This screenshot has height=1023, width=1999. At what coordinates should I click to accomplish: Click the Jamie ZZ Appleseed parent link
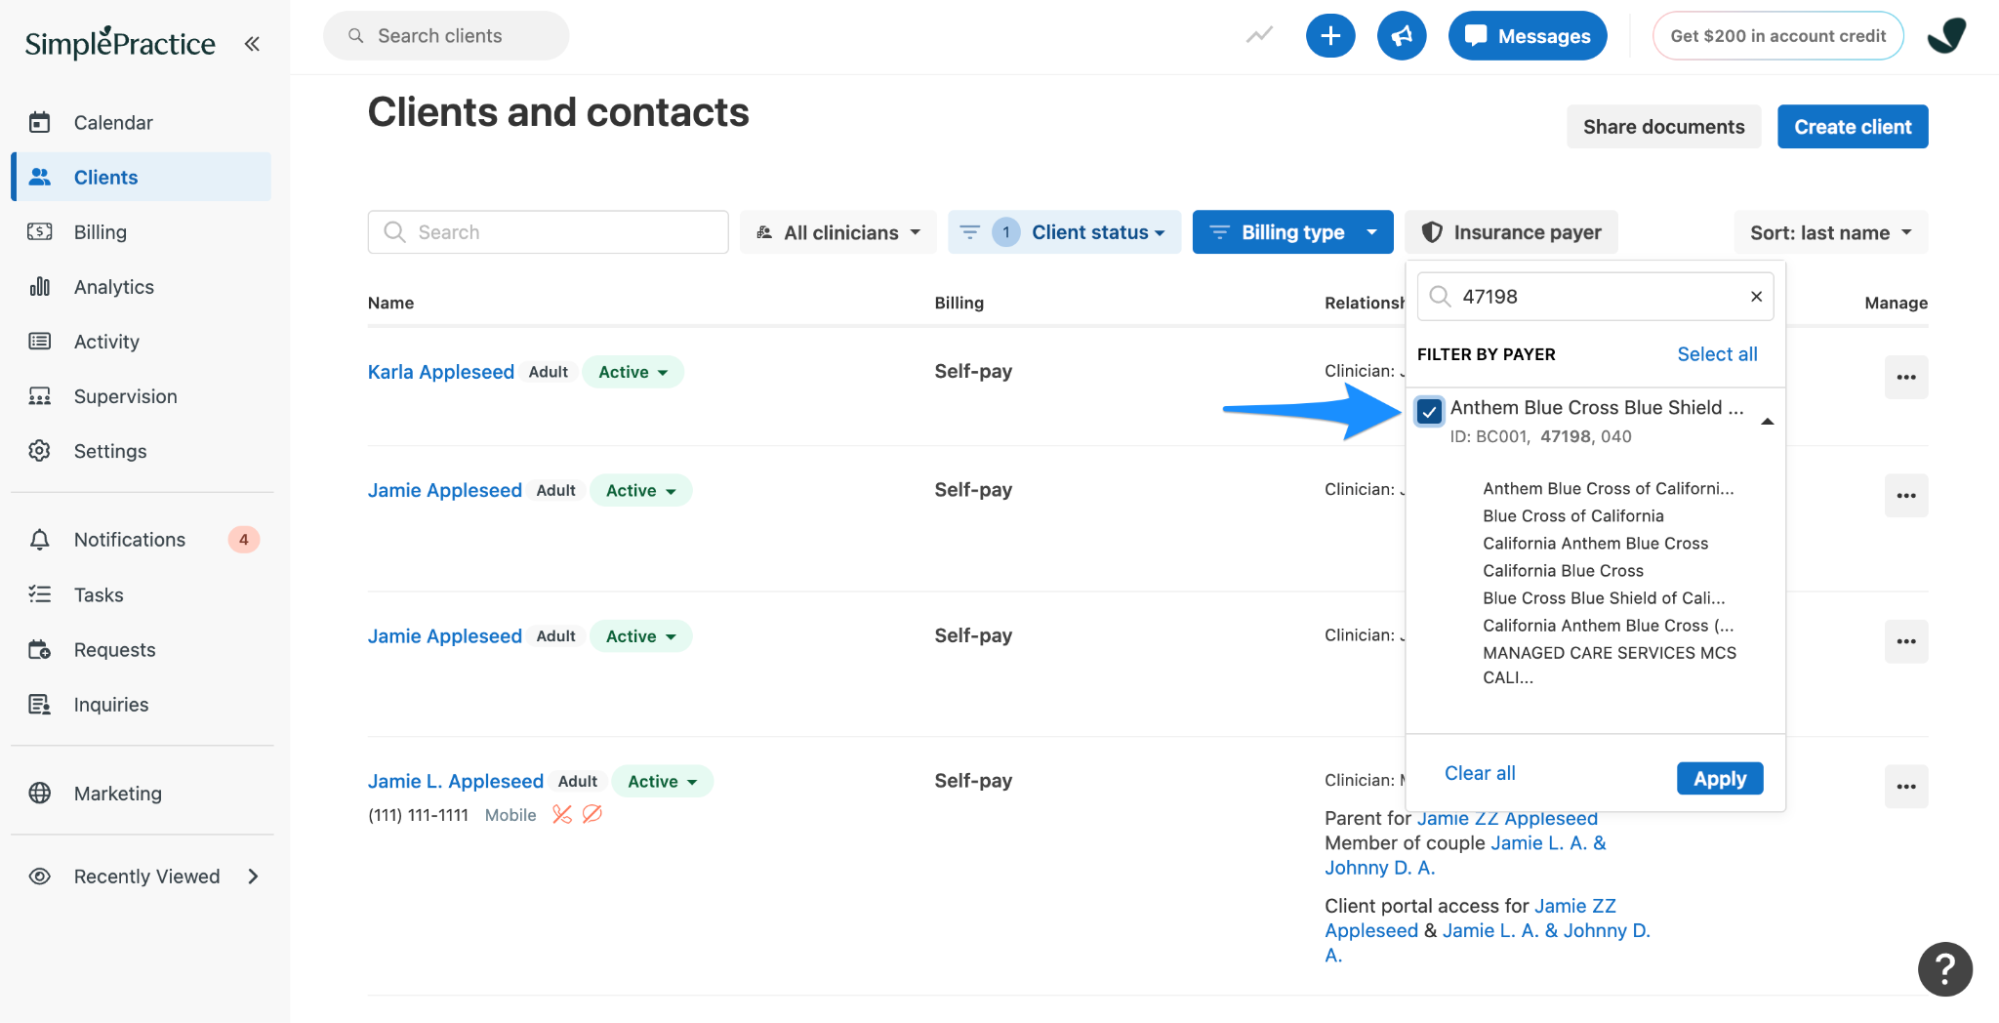pos(1507,818)
